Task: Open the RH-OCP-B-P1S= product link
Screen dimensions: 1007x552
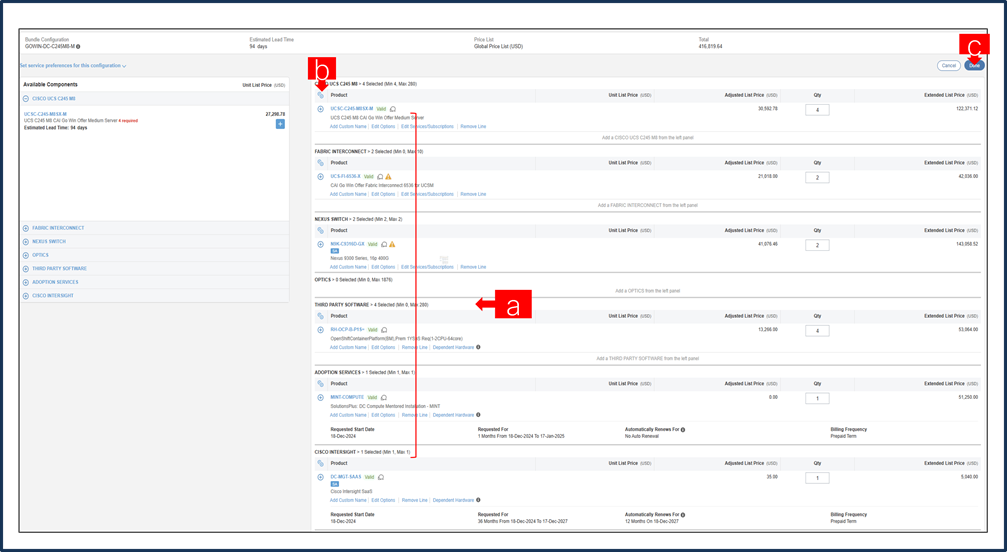Action: point(347,330)
